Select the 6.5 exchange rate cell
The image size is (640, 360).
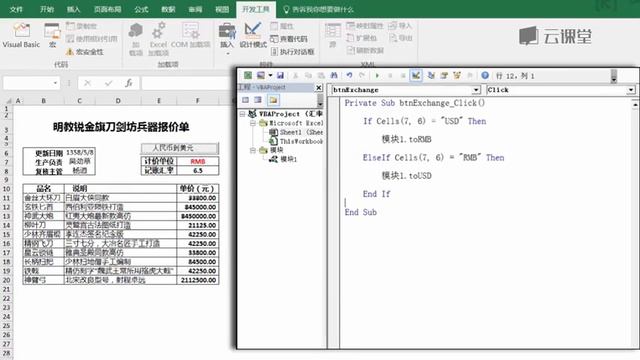pos(198,171)
